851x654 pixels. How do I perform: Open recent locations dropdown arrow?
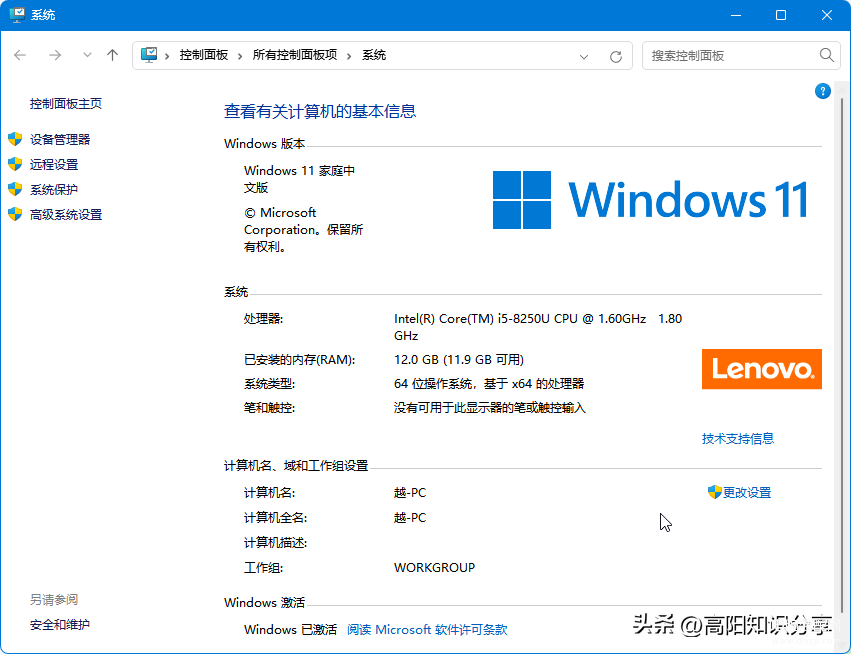tap(87, 56)
